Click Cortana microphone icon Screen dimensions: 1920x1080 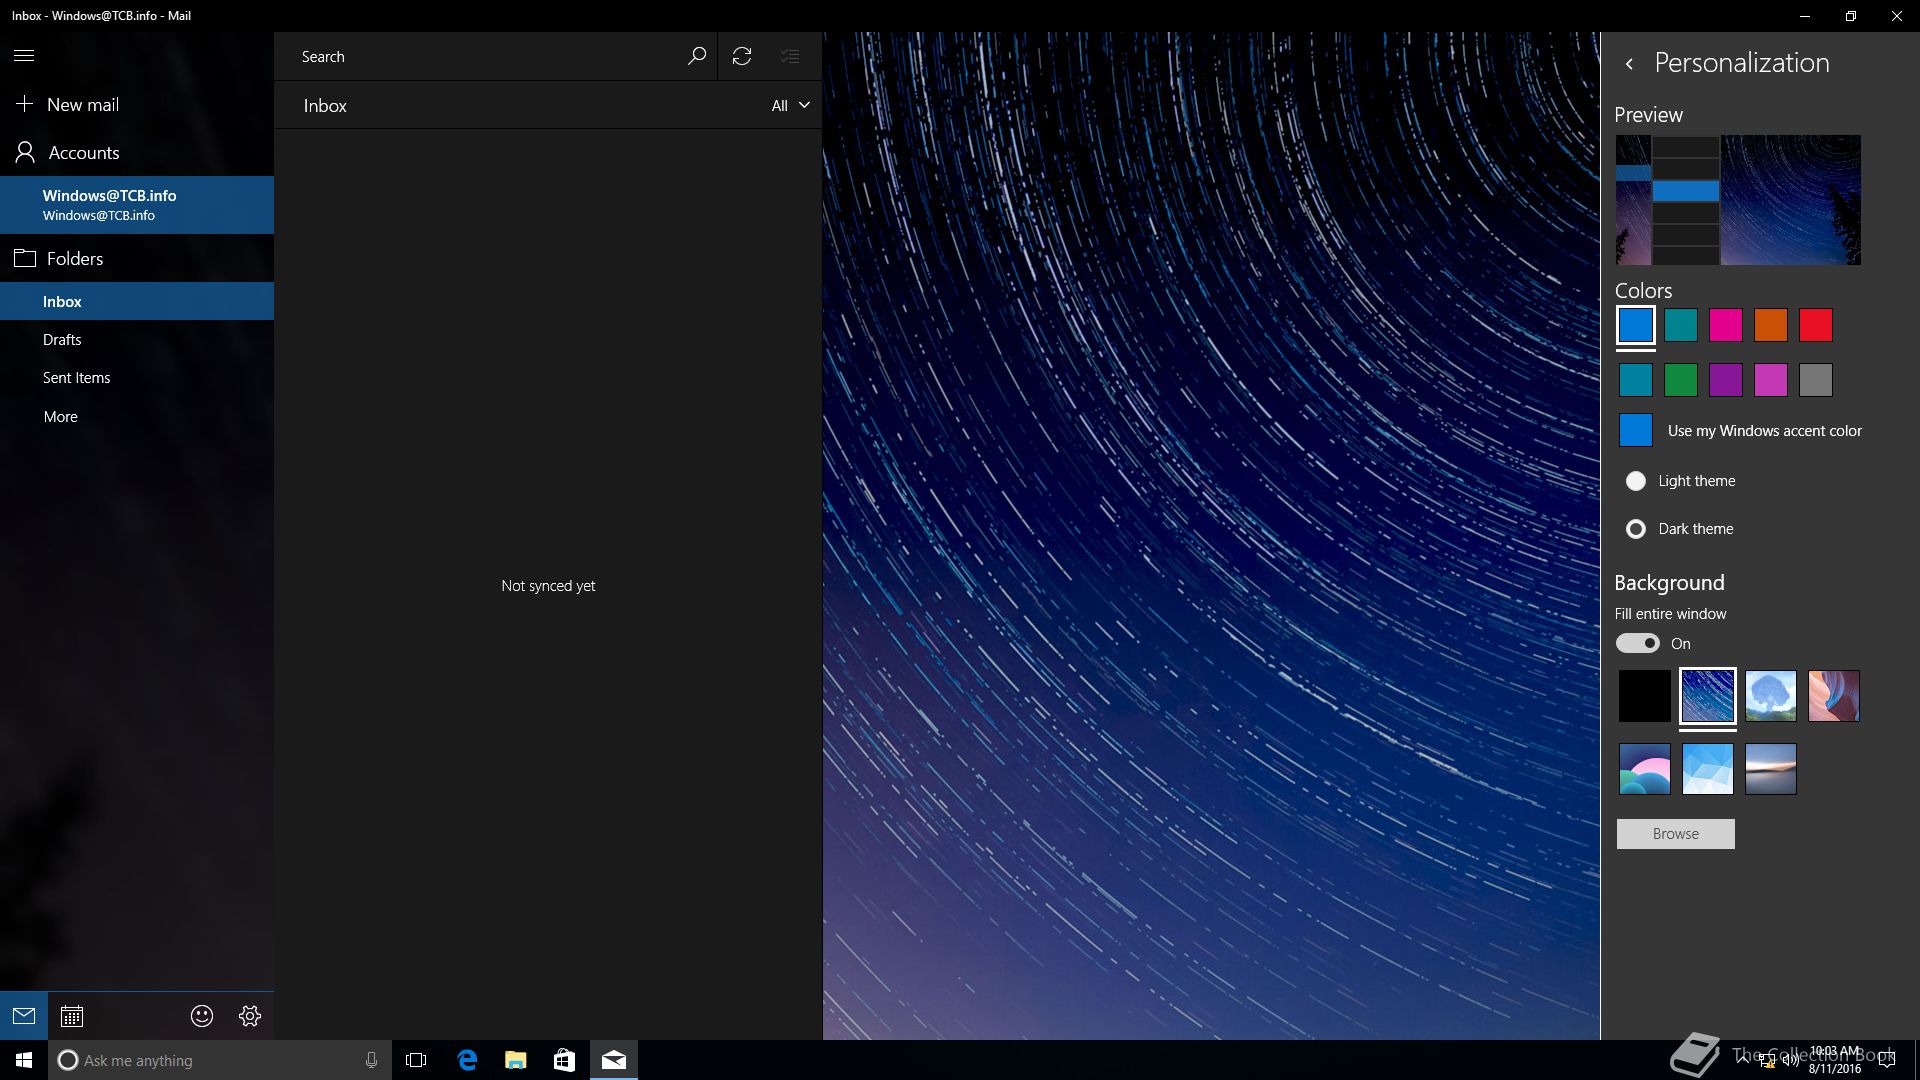tap(371, 1060)
